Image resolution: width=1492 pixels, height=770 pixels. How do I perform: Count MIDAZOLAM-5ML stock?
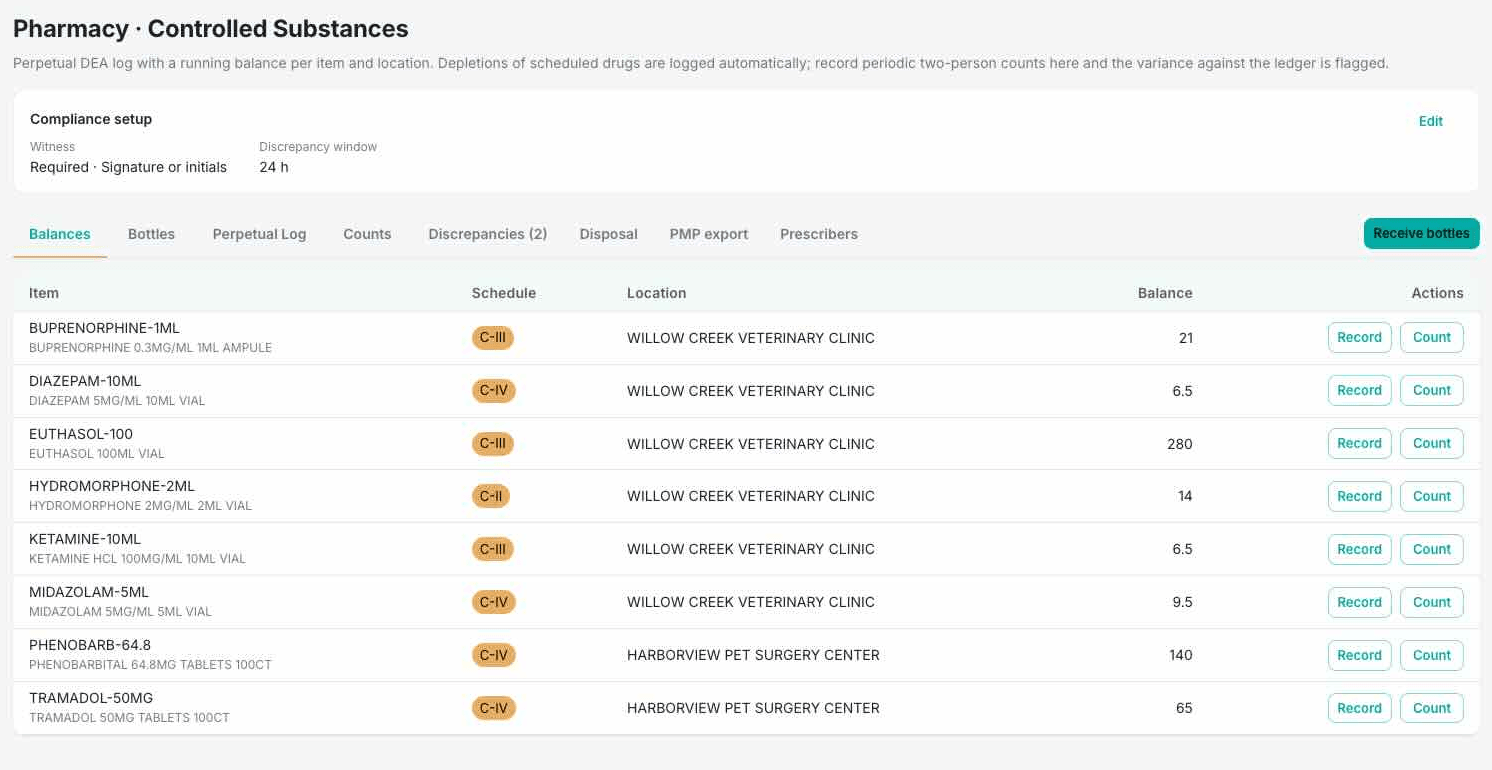click(x=1431, y=602)
